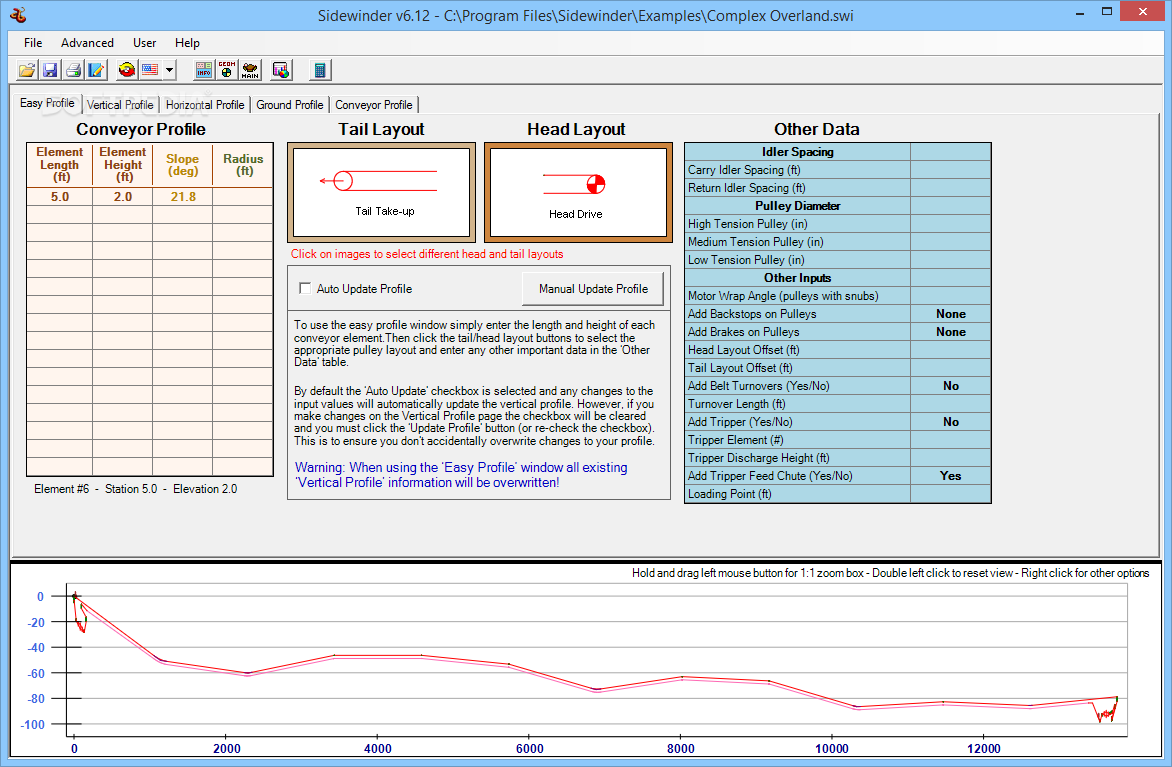The width and height of the screenshot is (1172, 767).
Task: Click the Slope cell showing 21.8
Action: tap(183, 197)
